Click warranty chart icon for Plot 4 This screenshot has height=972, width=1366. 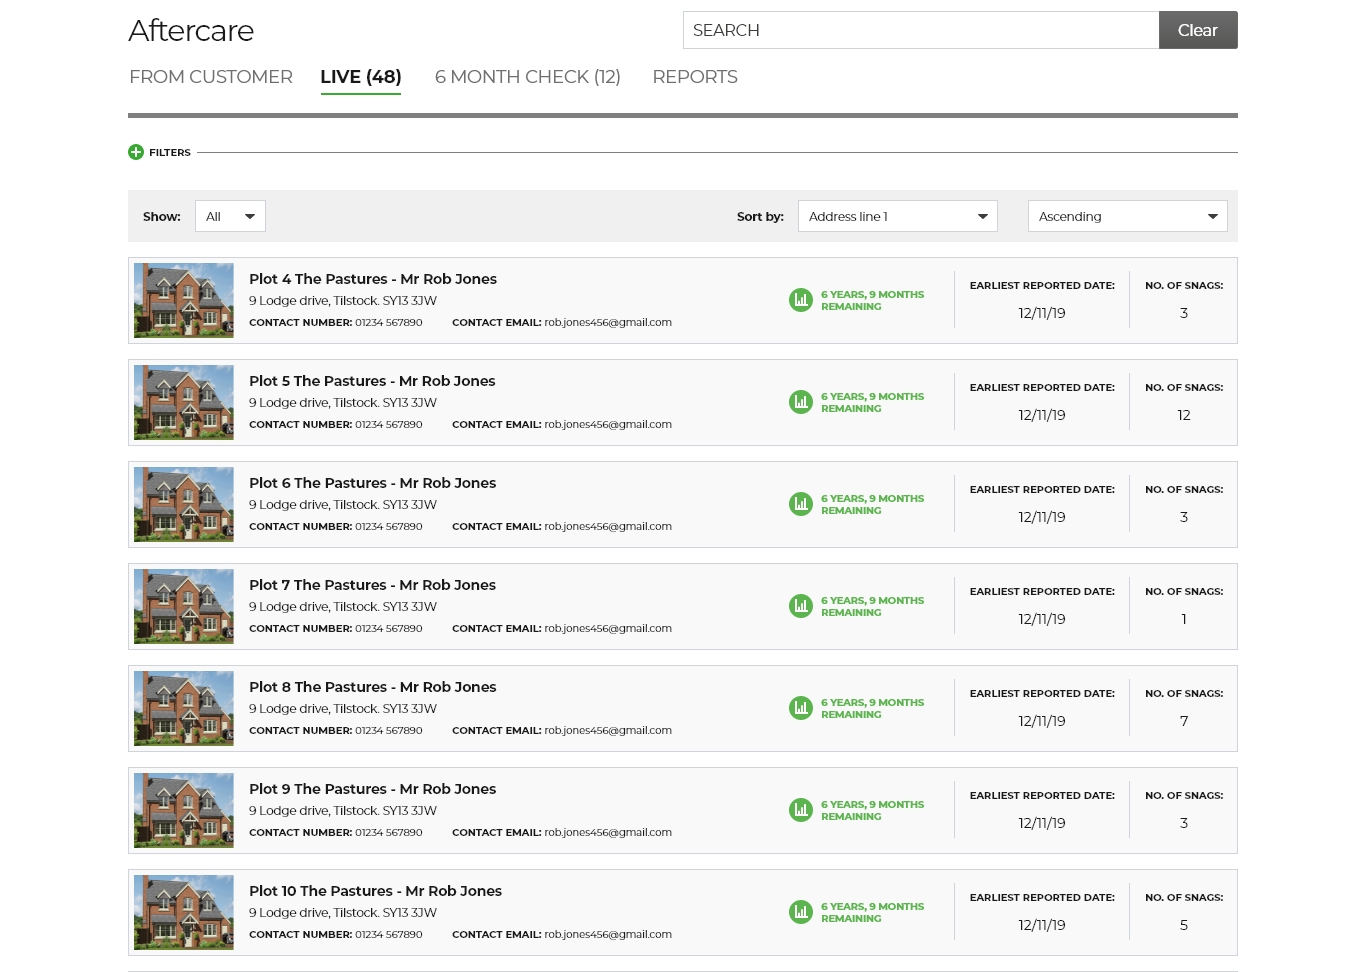pos(801,300)
